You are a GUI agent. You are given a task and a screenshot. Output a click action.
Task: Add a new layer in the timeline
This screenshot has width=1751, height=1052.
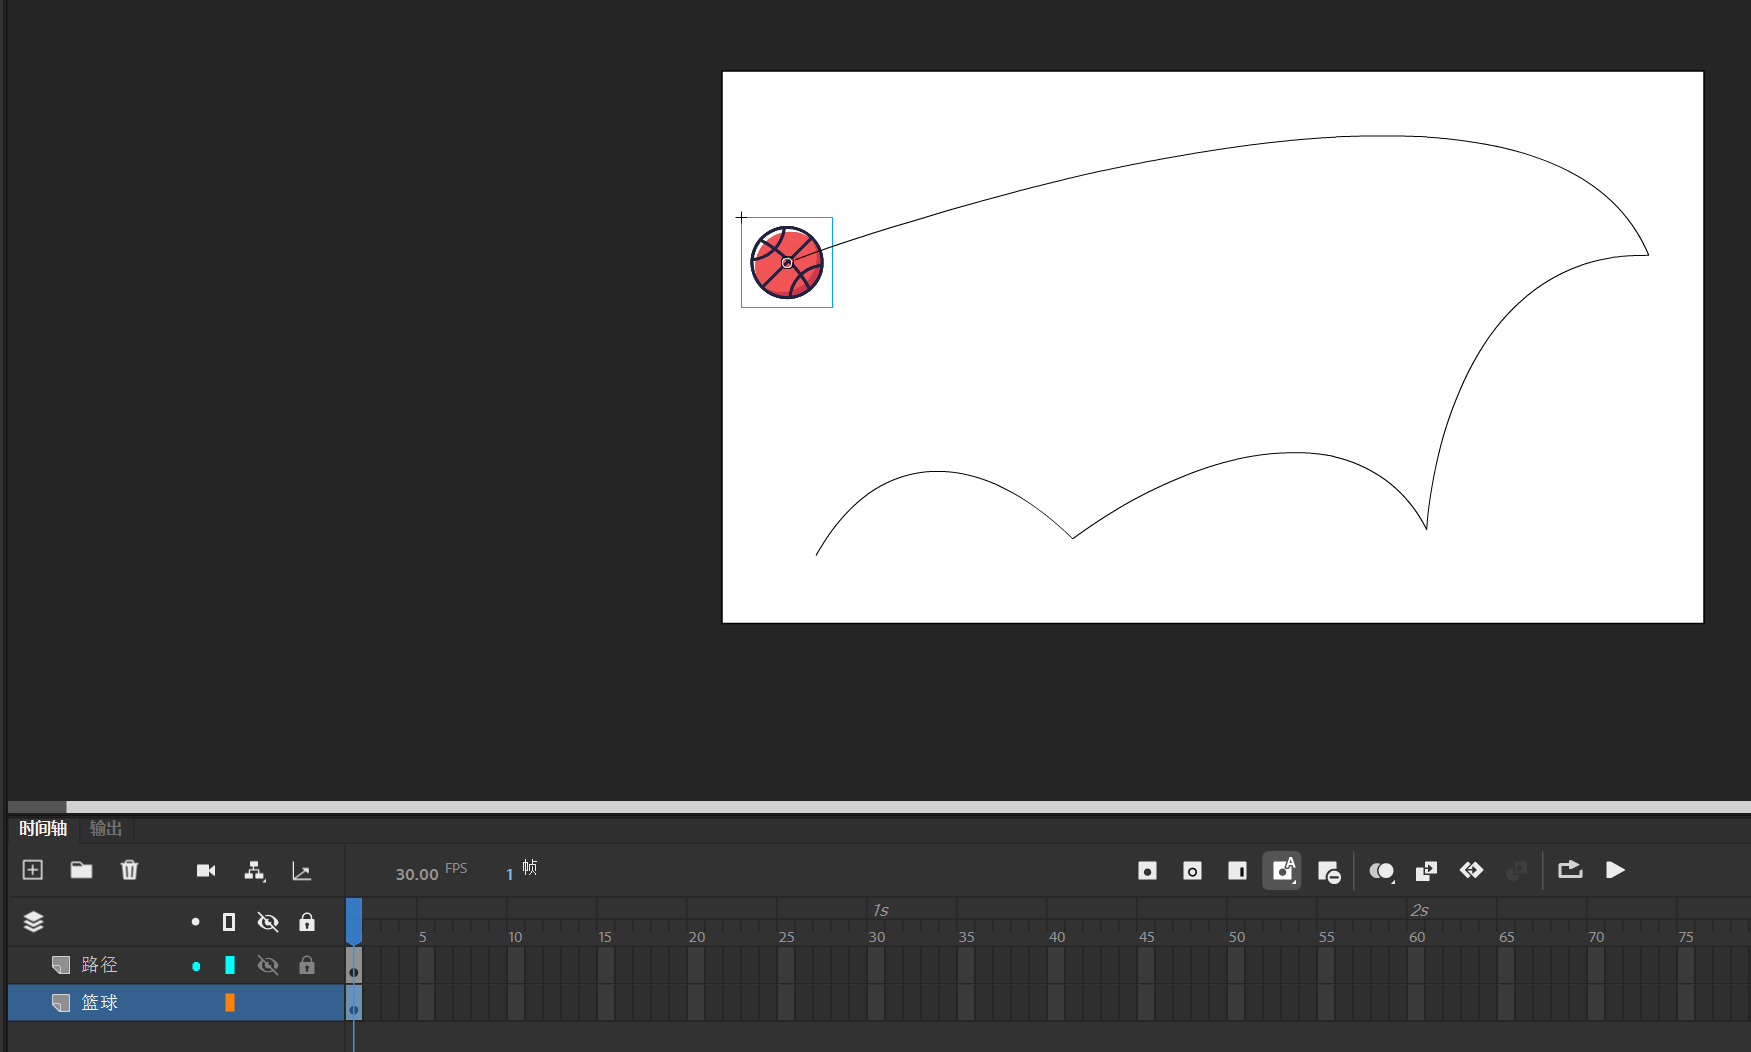pos(33,870)
